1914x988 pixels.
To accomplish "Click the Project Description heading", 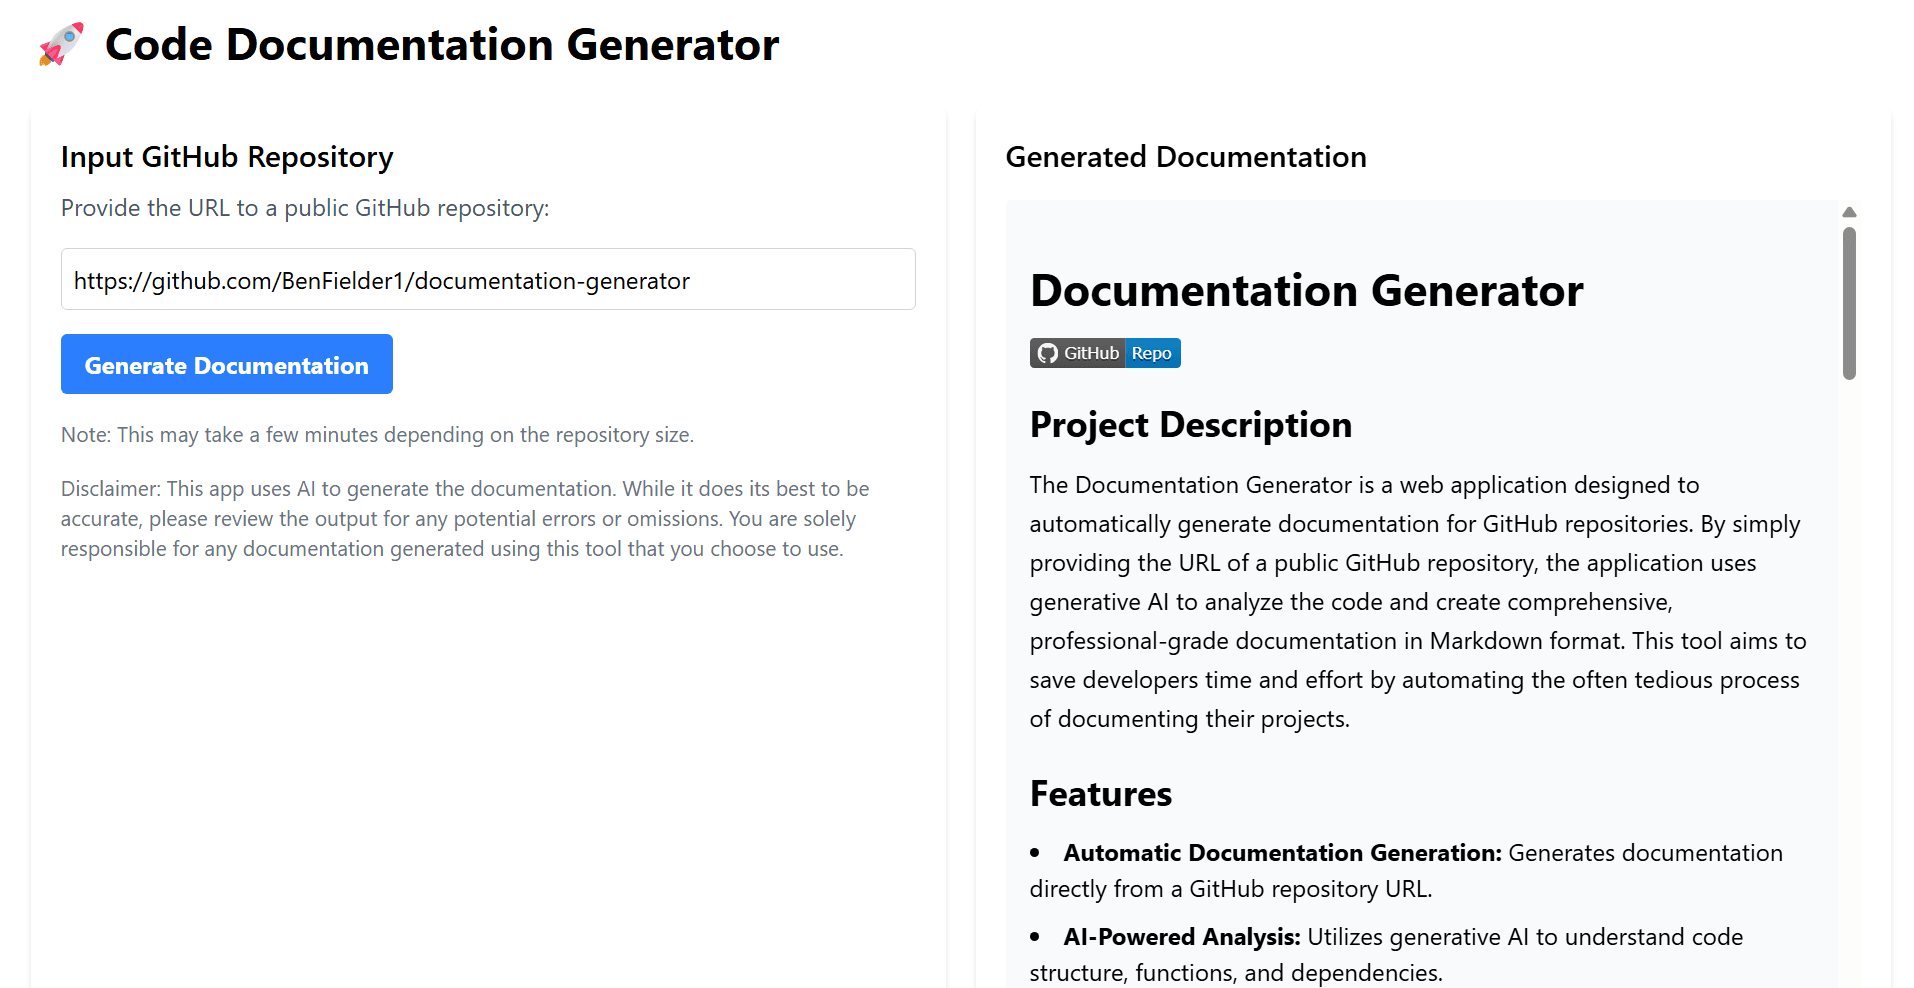I will pos(1190,424).
